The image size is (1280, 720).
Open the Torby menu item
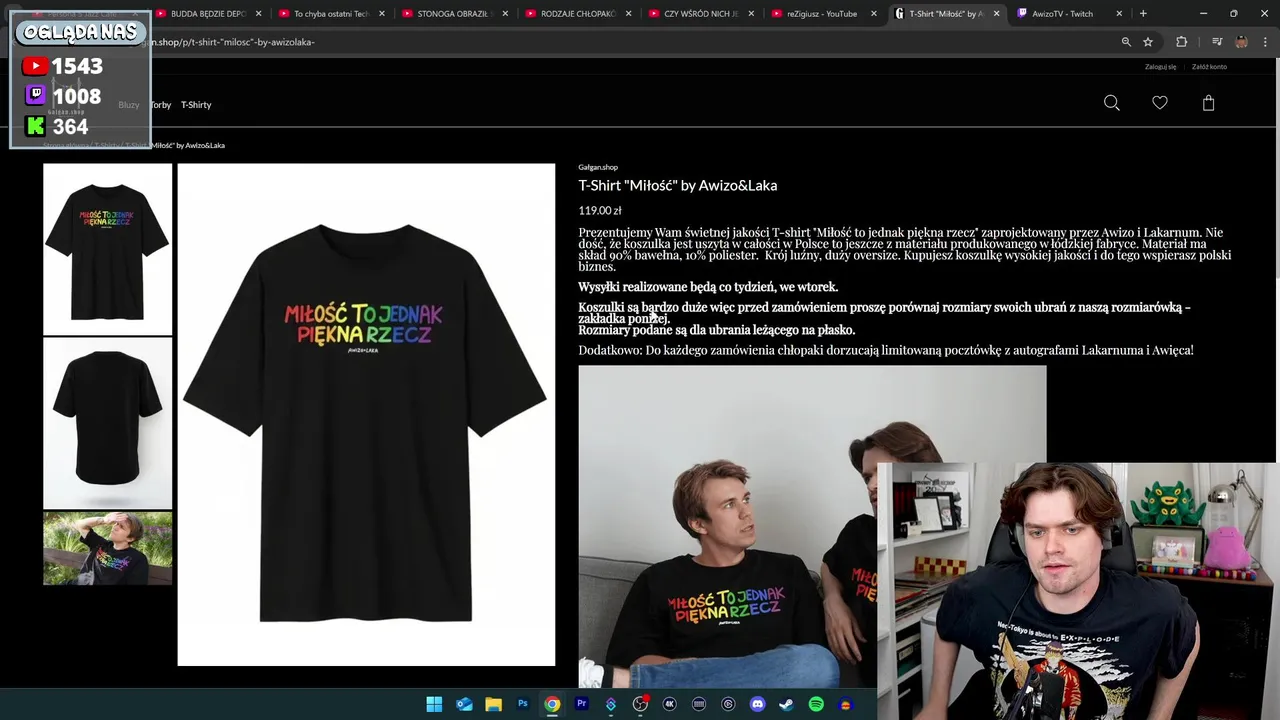(x=160, y=105)
